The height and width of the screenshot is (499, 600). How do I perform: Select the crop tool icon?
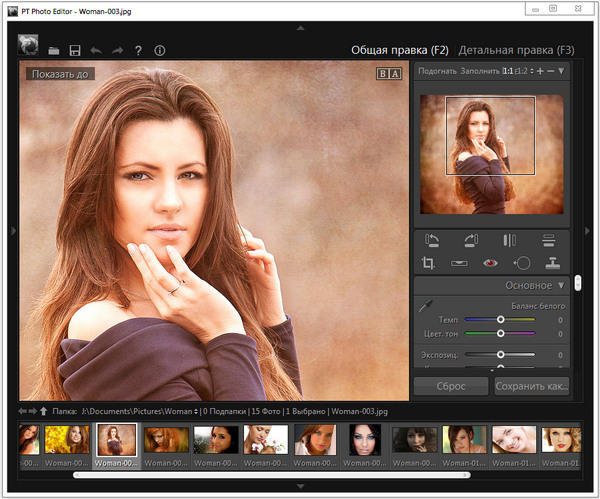tap(428, 263)
